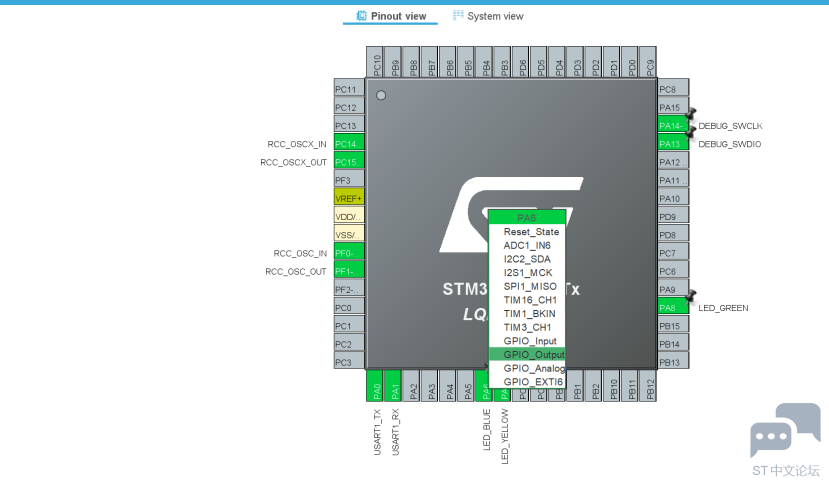The image size is (829, 486).
Task: Select the PA0 USART1_TX pin
Action: pos(375,386)
